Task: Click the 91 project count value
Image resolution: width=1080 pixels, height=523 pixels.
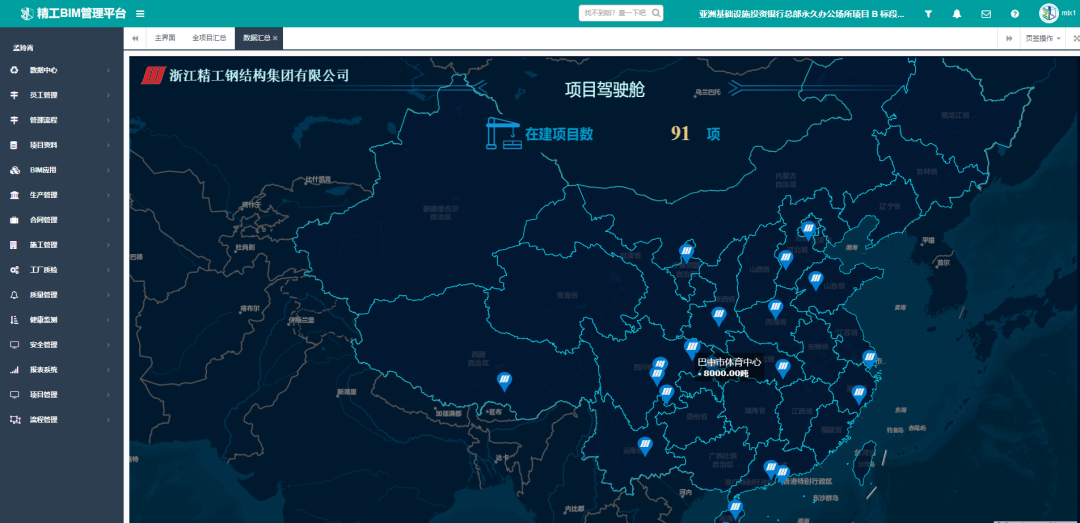Action: coord(680,134)
